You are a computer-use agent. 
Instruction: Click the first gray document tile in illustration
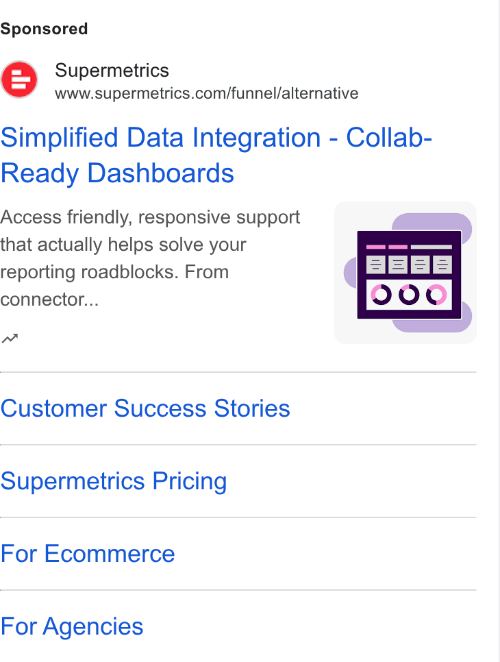point(375,265)
